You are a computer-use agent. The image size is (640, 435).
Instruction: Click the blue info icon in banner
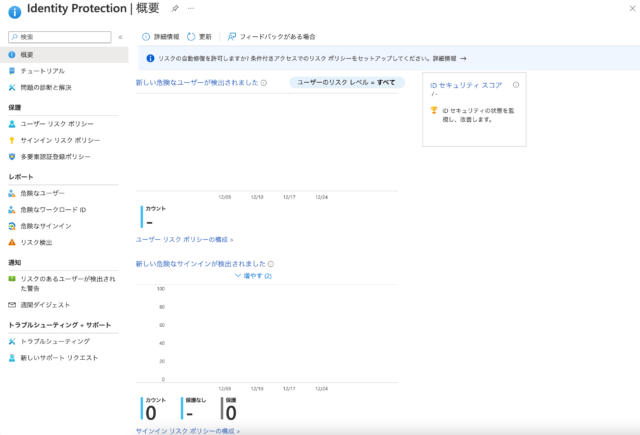[x=150, y=58]
